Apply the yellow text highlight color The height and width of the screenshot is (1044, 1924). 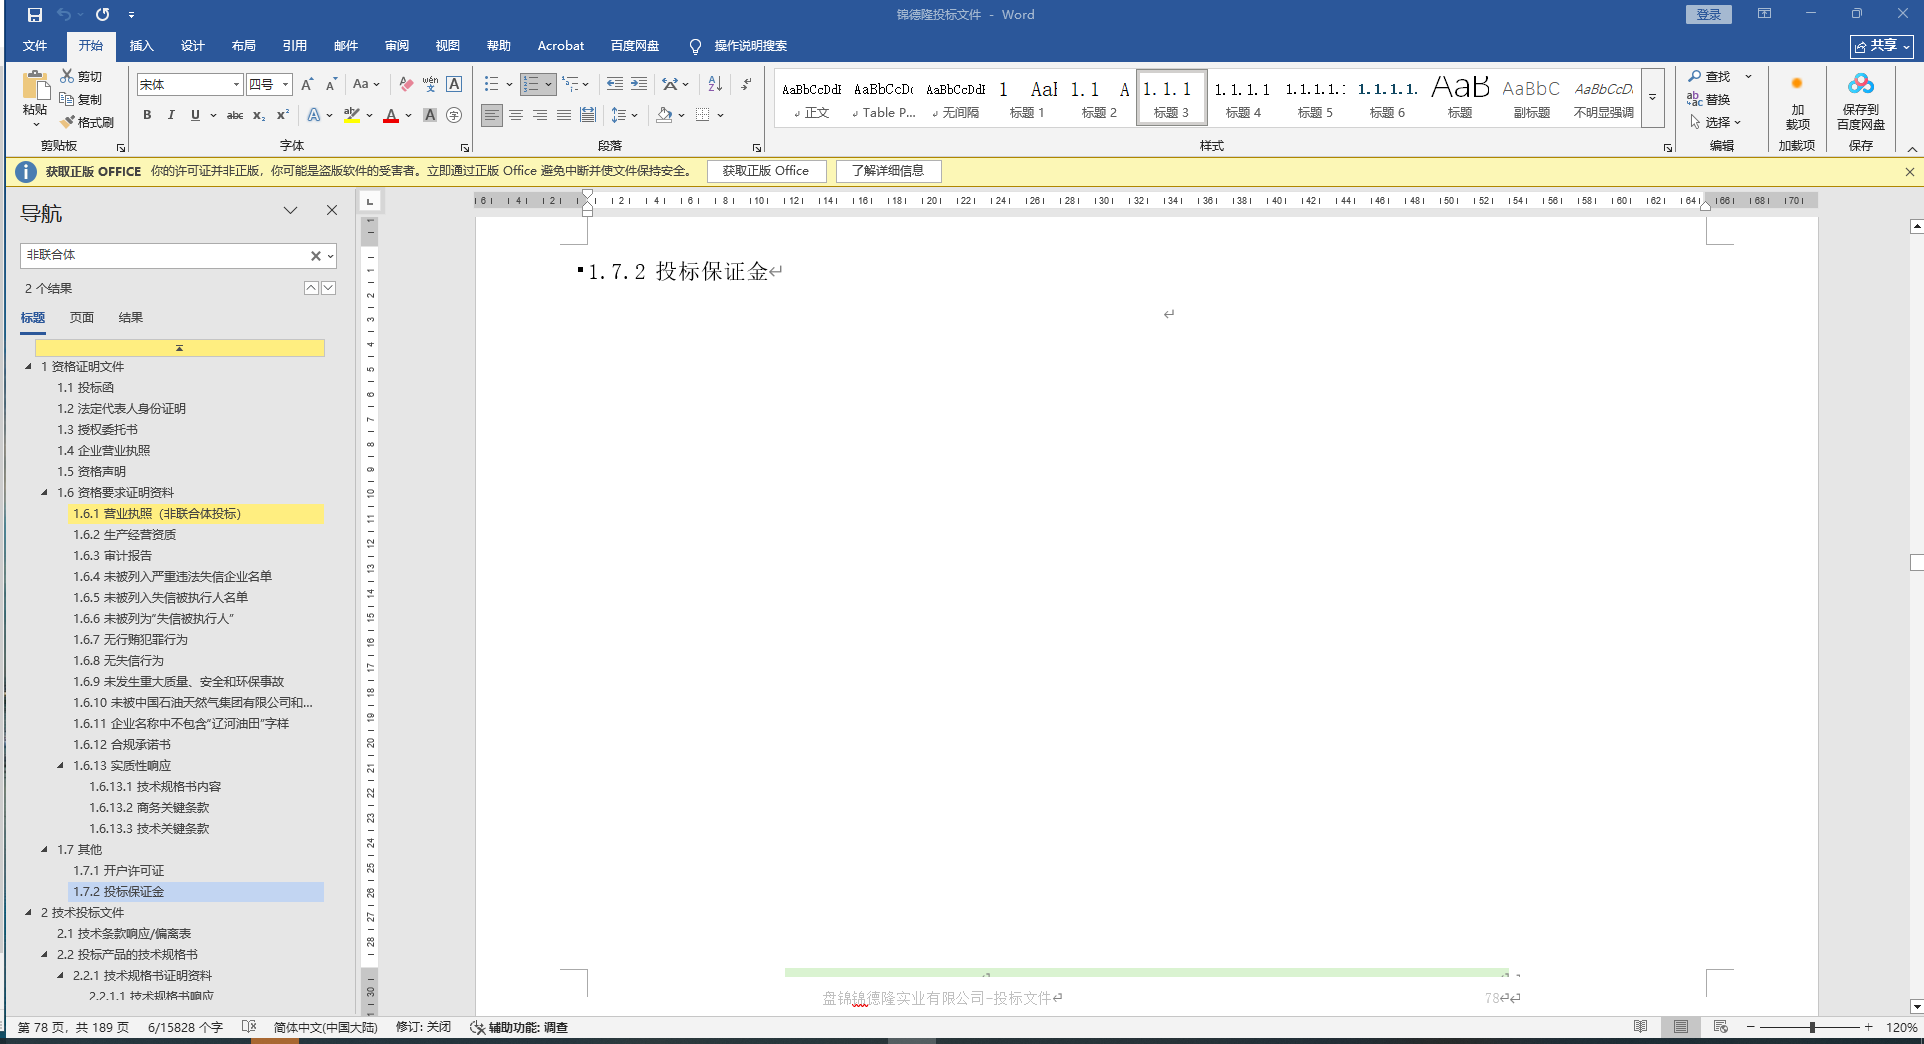click(352, 115)
